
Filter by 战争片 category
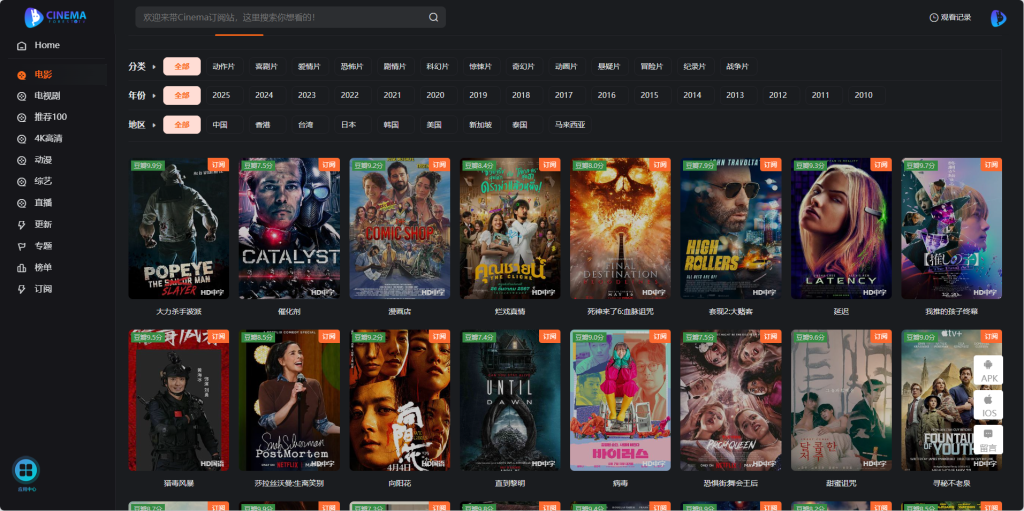coord(737,67)
